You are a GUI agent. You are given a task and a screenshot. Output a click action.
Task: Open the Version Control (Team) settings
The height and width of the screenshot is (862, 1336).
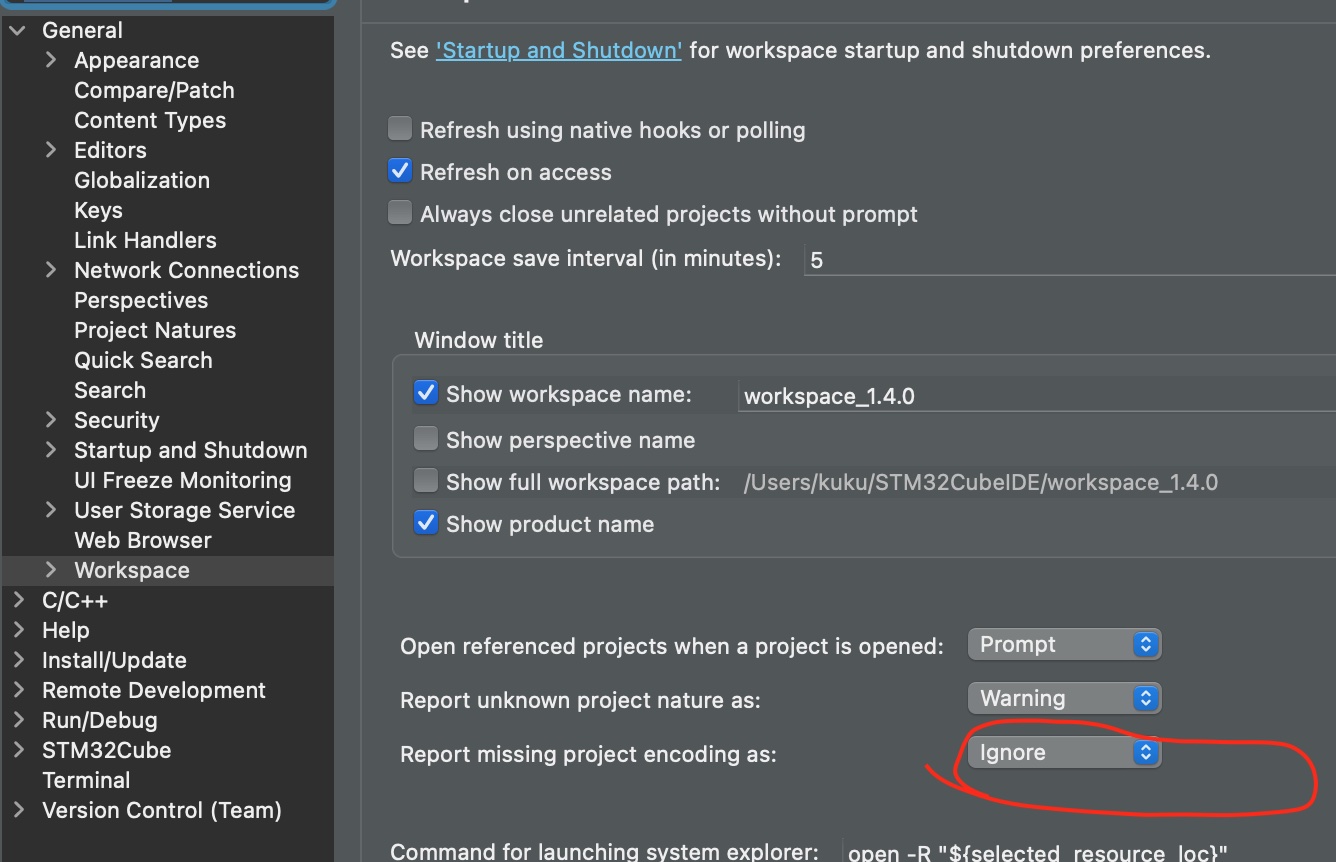(161, 810)
